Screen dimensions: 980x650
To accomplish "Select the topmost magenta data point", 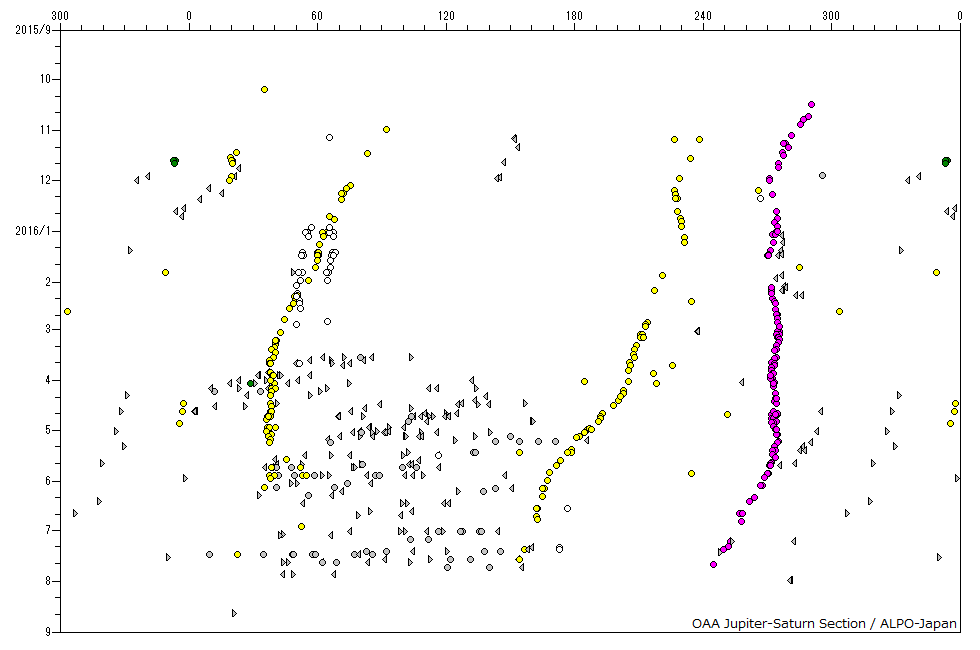I will coord(811,104).
